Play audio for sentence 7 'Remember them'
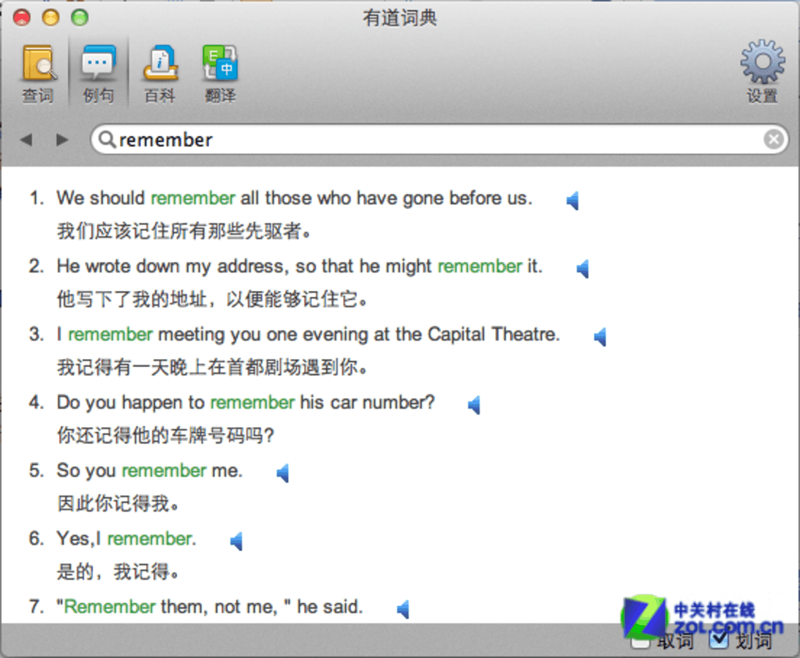The image size is (800, 658). [404, 609]
